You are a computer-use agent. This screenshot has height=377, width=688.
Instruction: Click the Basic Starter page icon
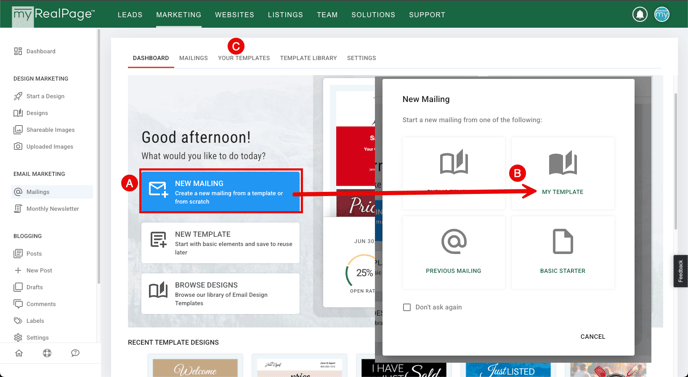tap(563, 242)
